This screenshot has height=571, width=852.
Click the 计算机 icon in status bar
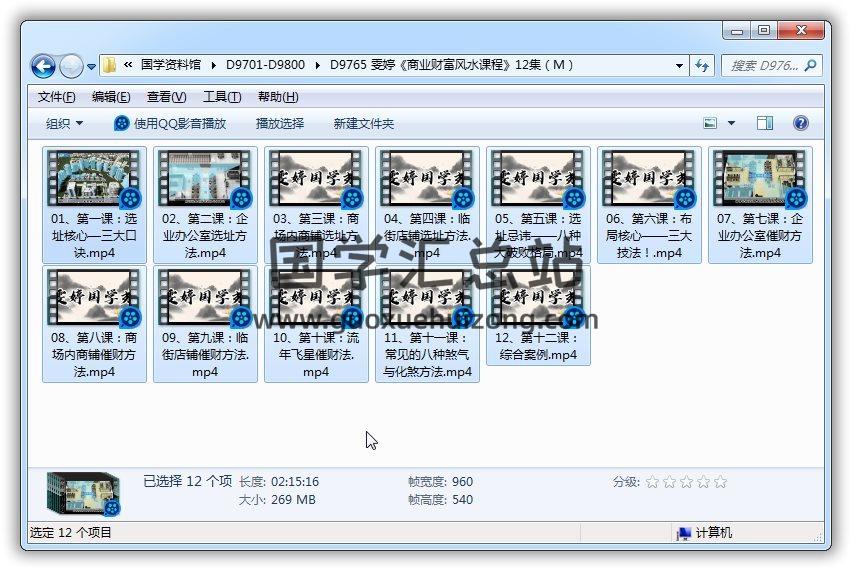684,533
